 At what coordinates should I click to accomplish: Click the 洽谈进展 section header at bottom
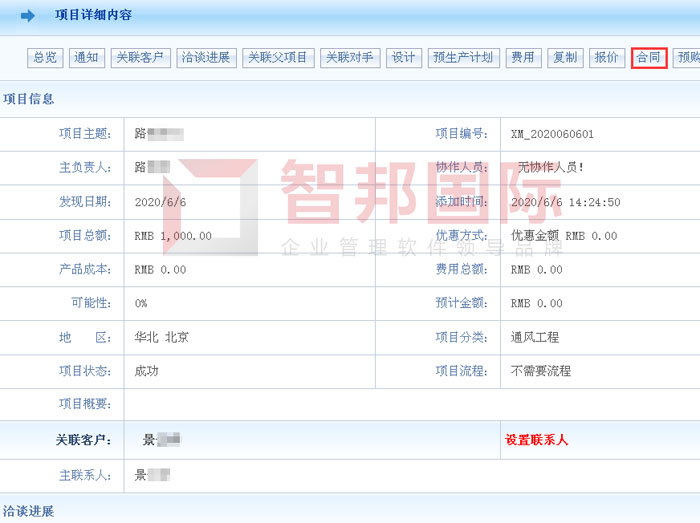pyautogui.click(x=29, y=512)
